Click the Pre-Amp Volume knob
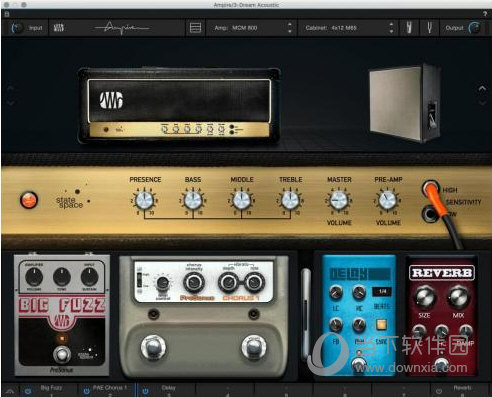Image resolution: width=492 pixels, height=397 pixels. (x=387, y=200)
